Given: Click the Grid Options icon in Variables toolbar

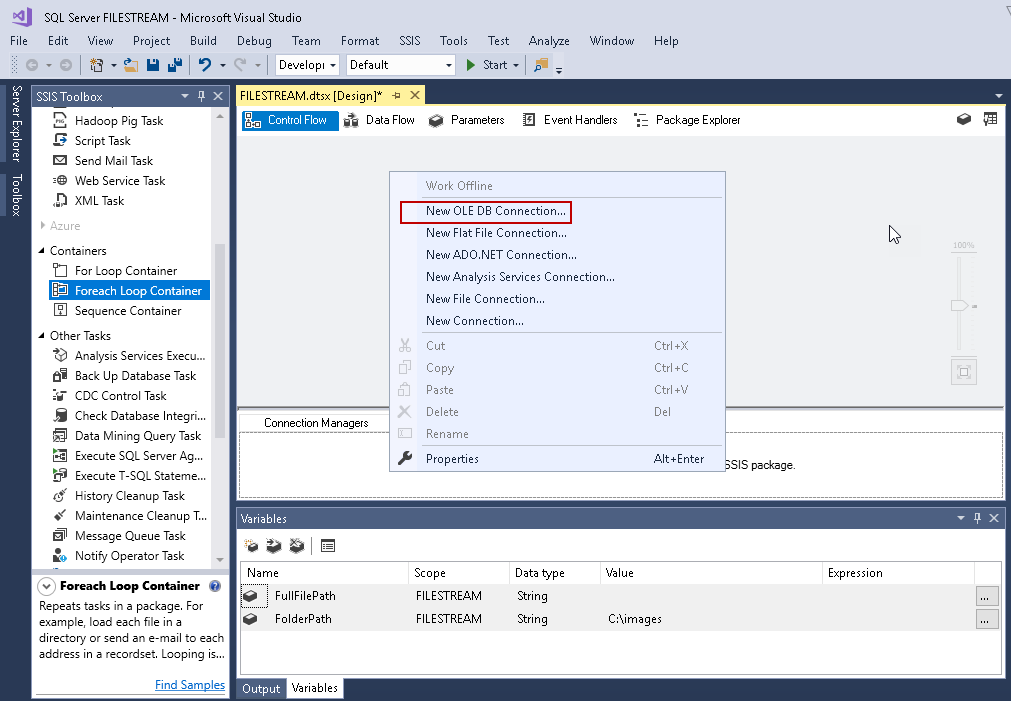Looking at the screenshot, I should [328, 546].
